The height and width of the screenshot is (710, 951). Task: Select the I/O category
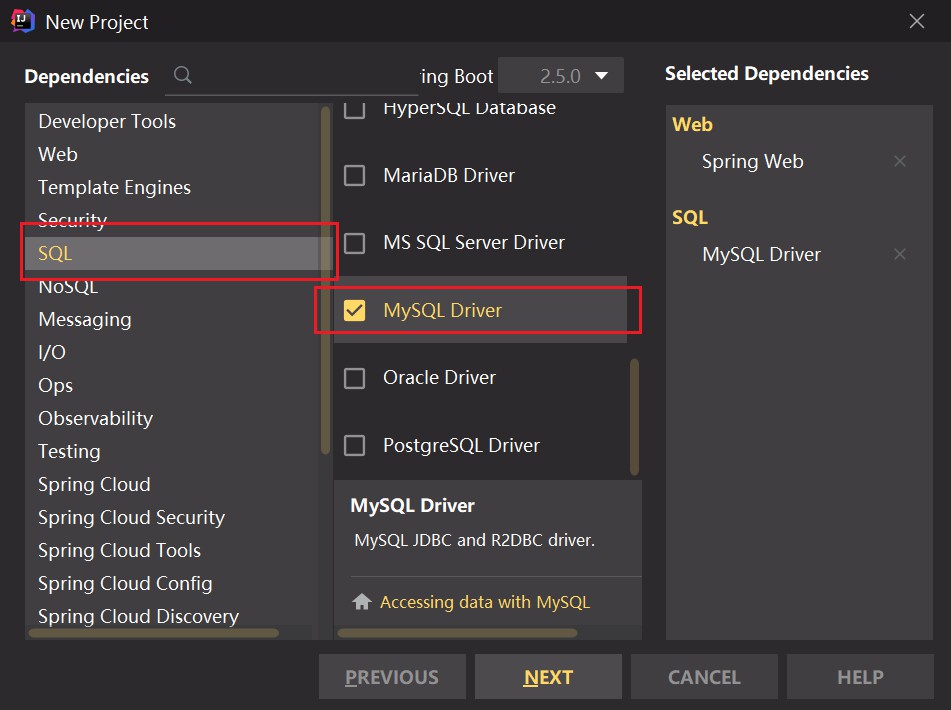point(172,352)
